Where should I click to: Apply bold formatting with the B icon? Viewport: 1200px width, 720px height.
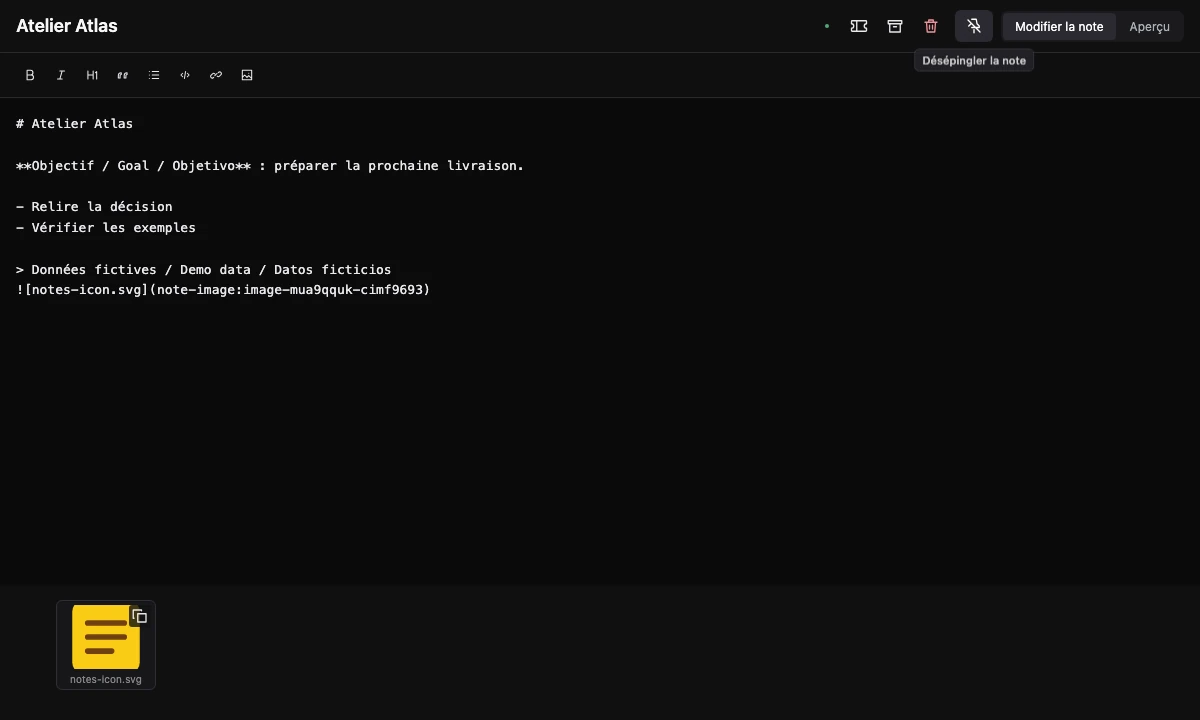tap(30, 75)
